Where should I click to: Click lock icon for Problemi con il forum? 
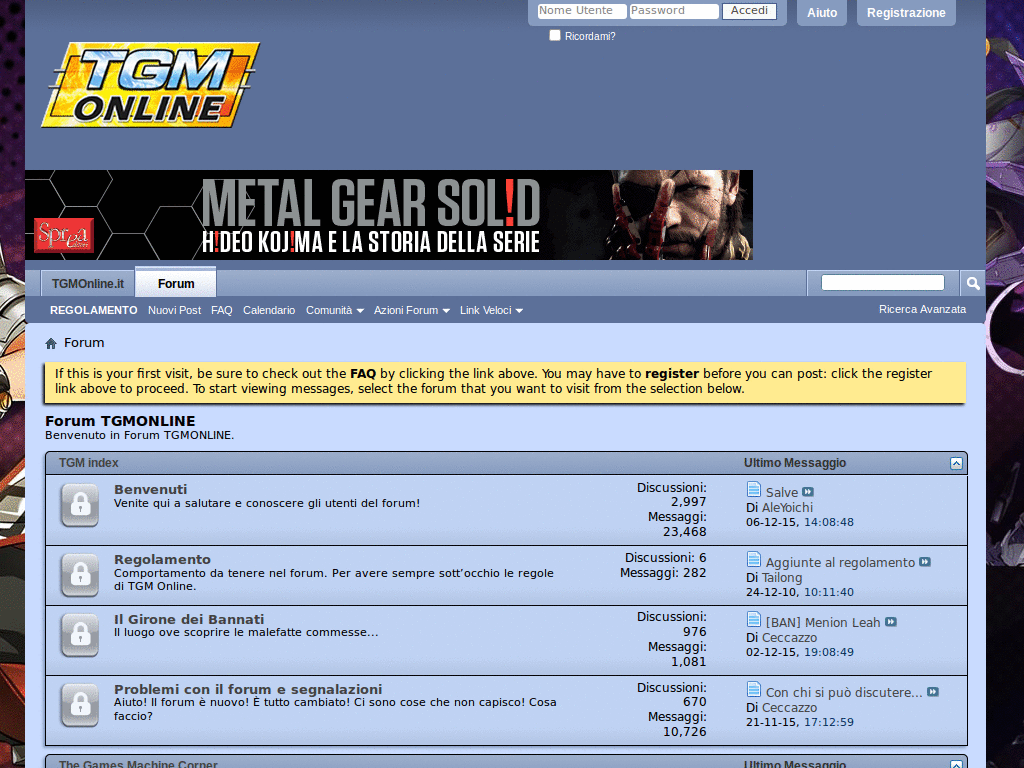click(80, 705)
